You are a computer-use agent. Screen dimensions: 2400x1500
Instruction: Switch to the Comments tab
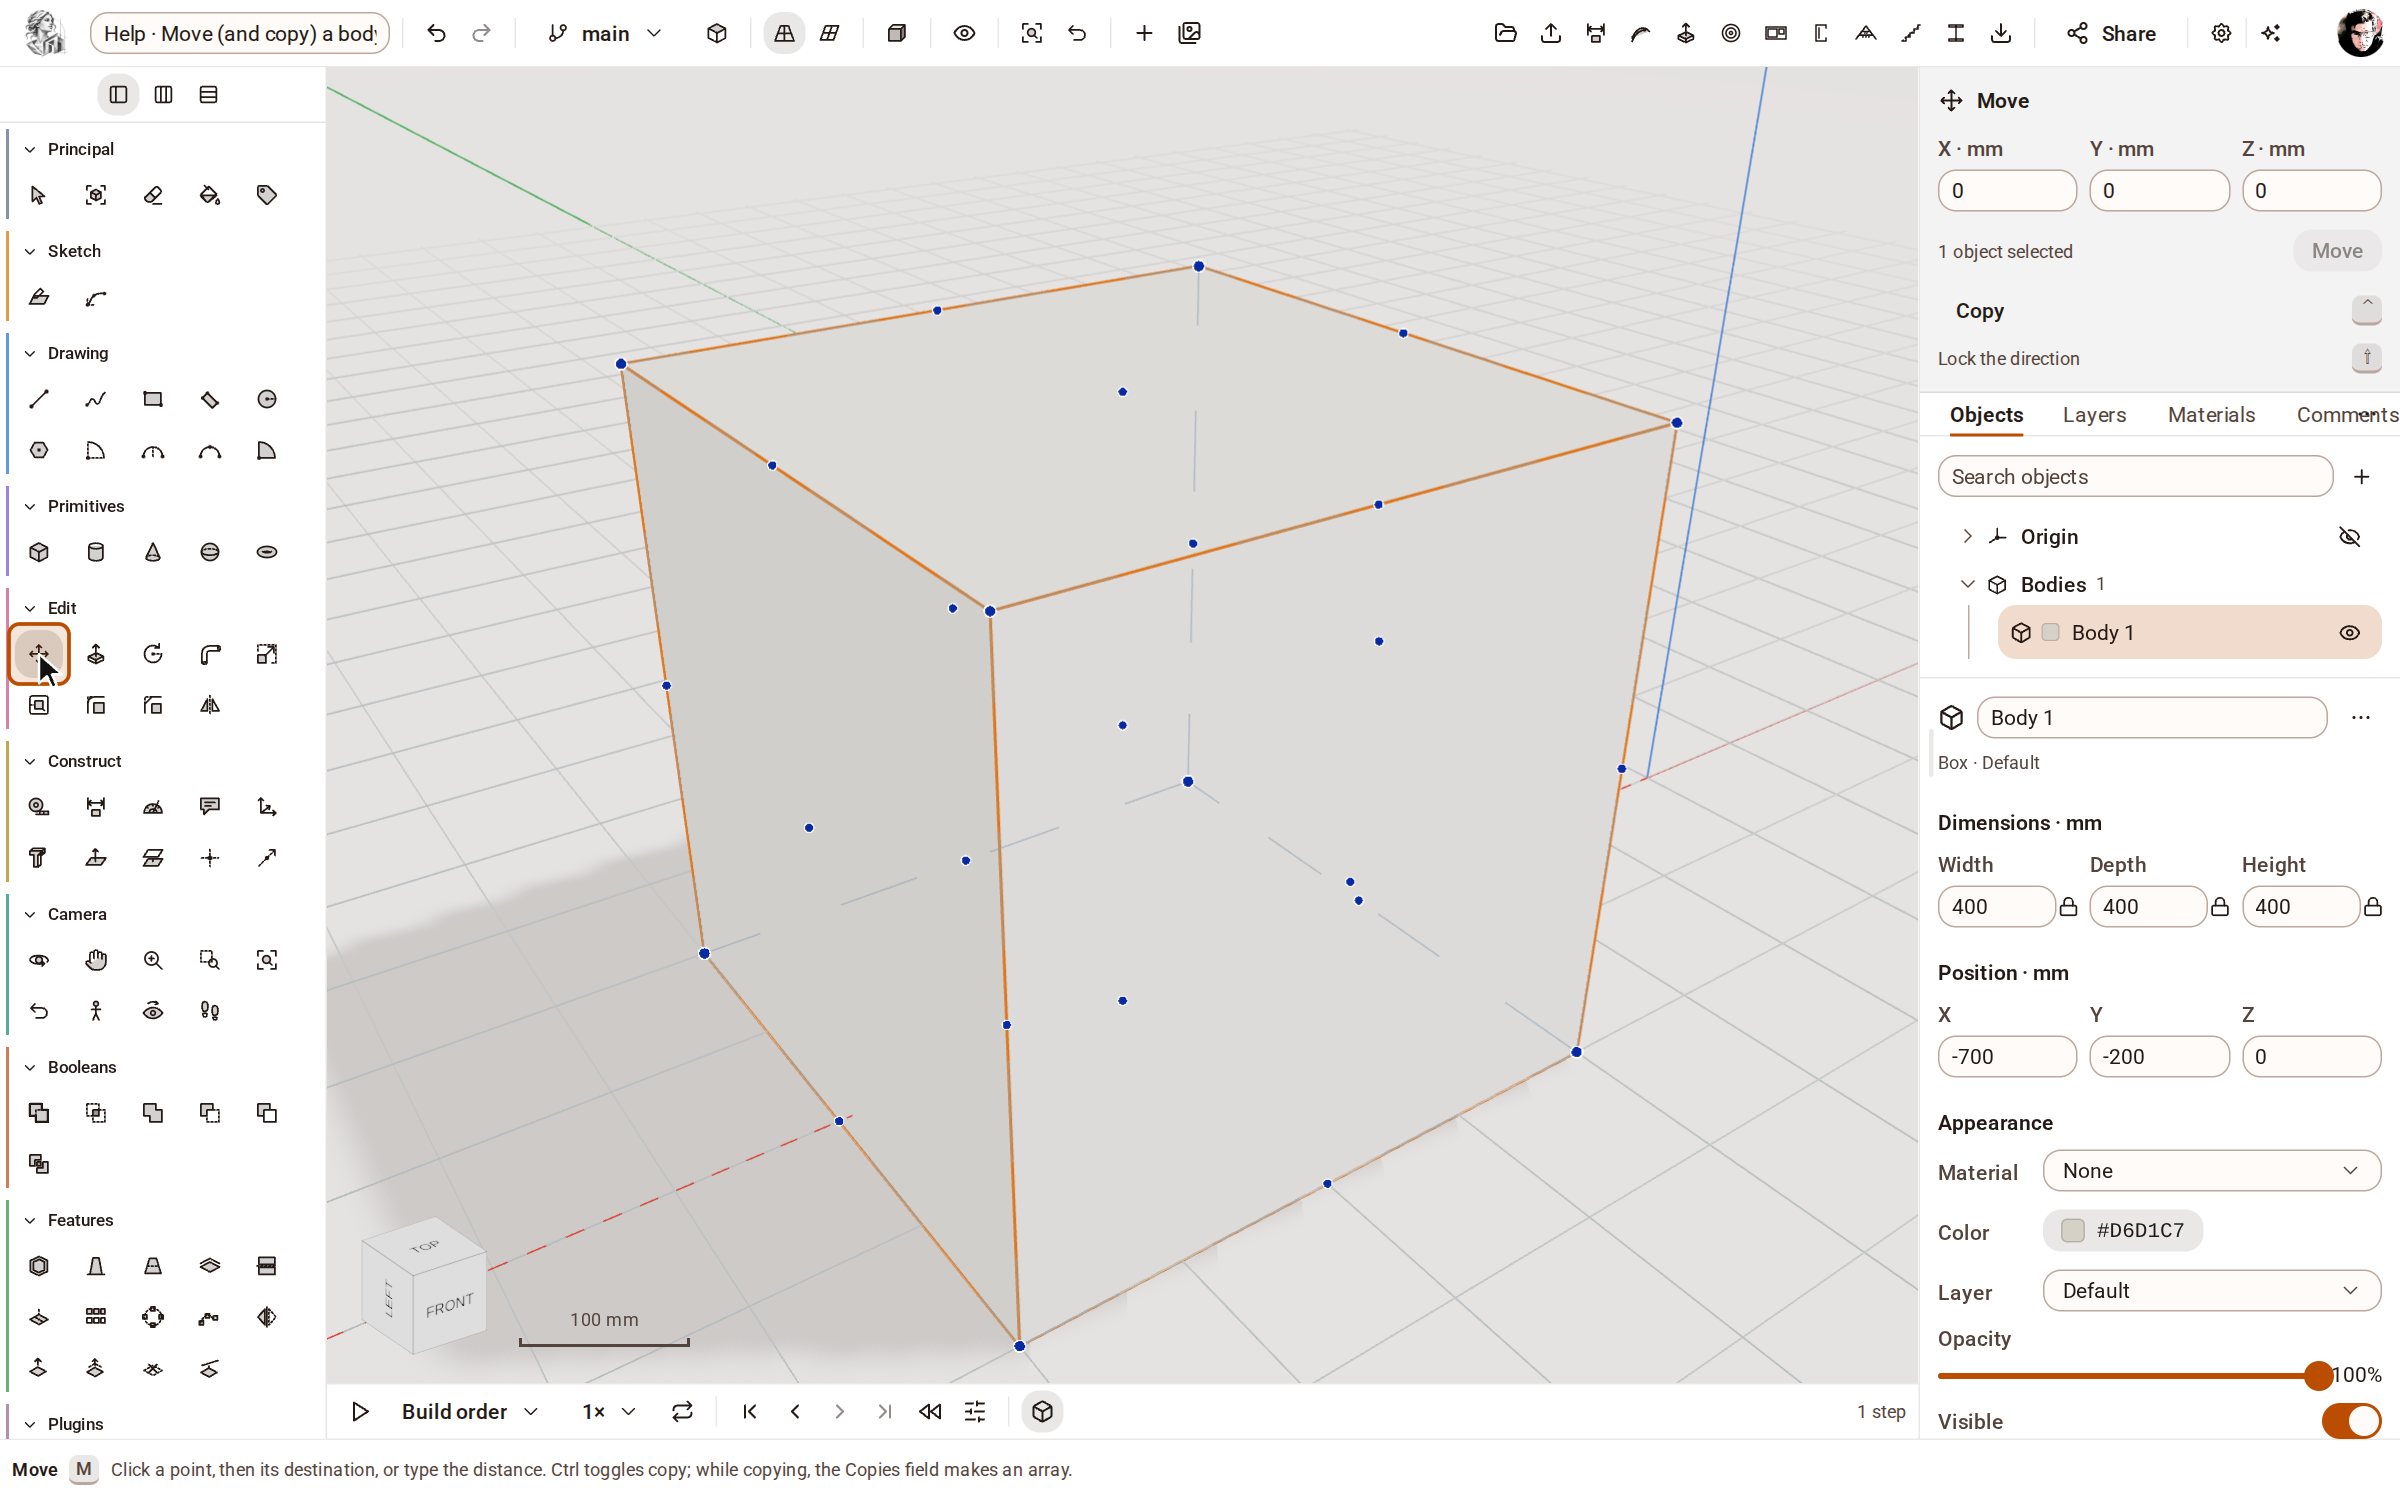click(x=2346, y=415)
